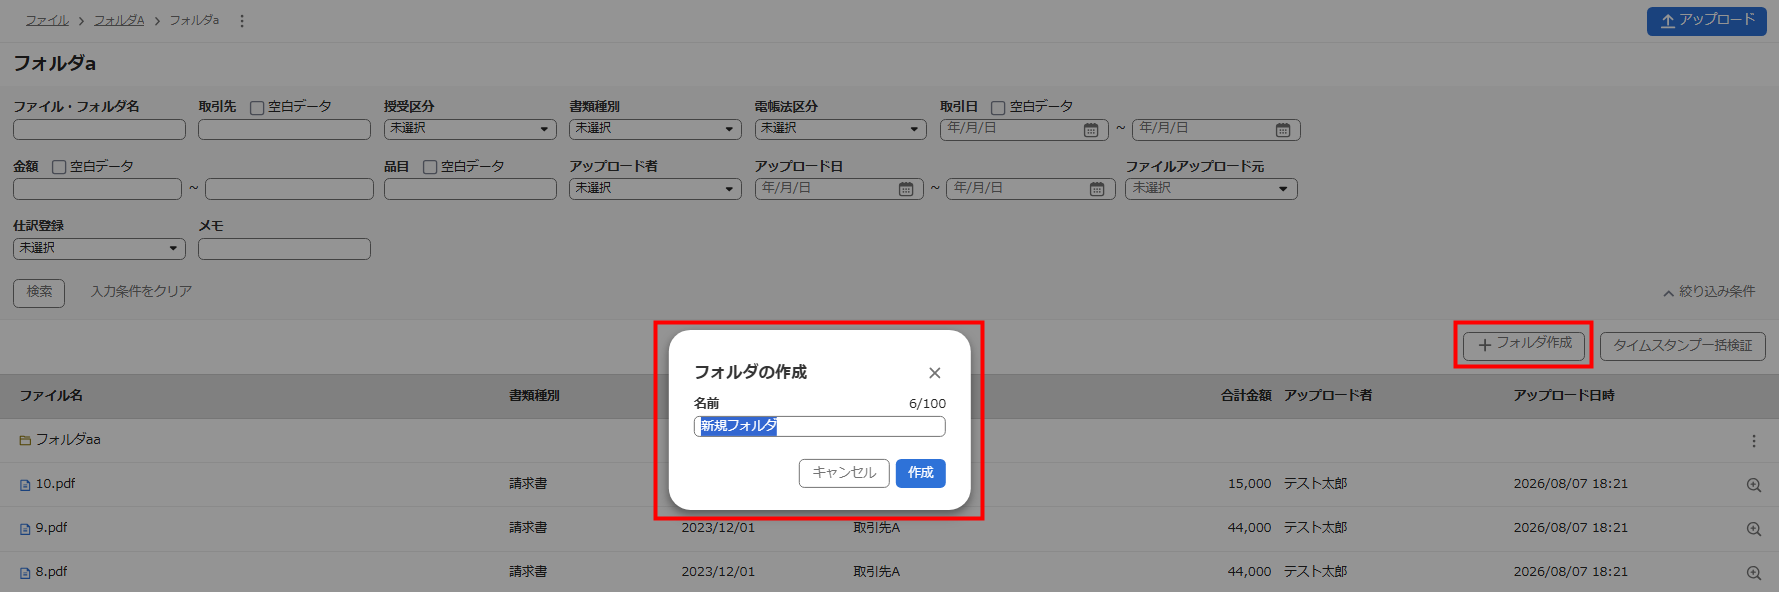Preview 10.pdf with the magnifier icon

pos(1753,485)
